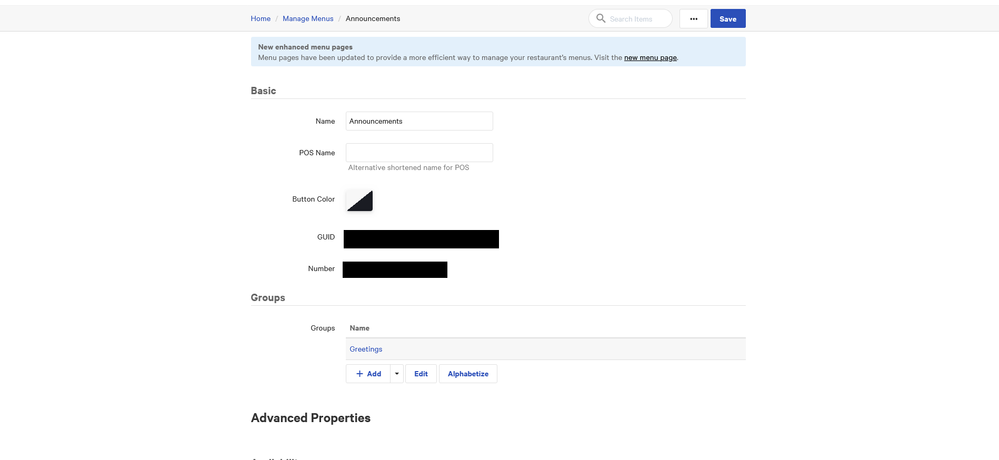Click the magnifier icon in the search box

coord(601,19)
